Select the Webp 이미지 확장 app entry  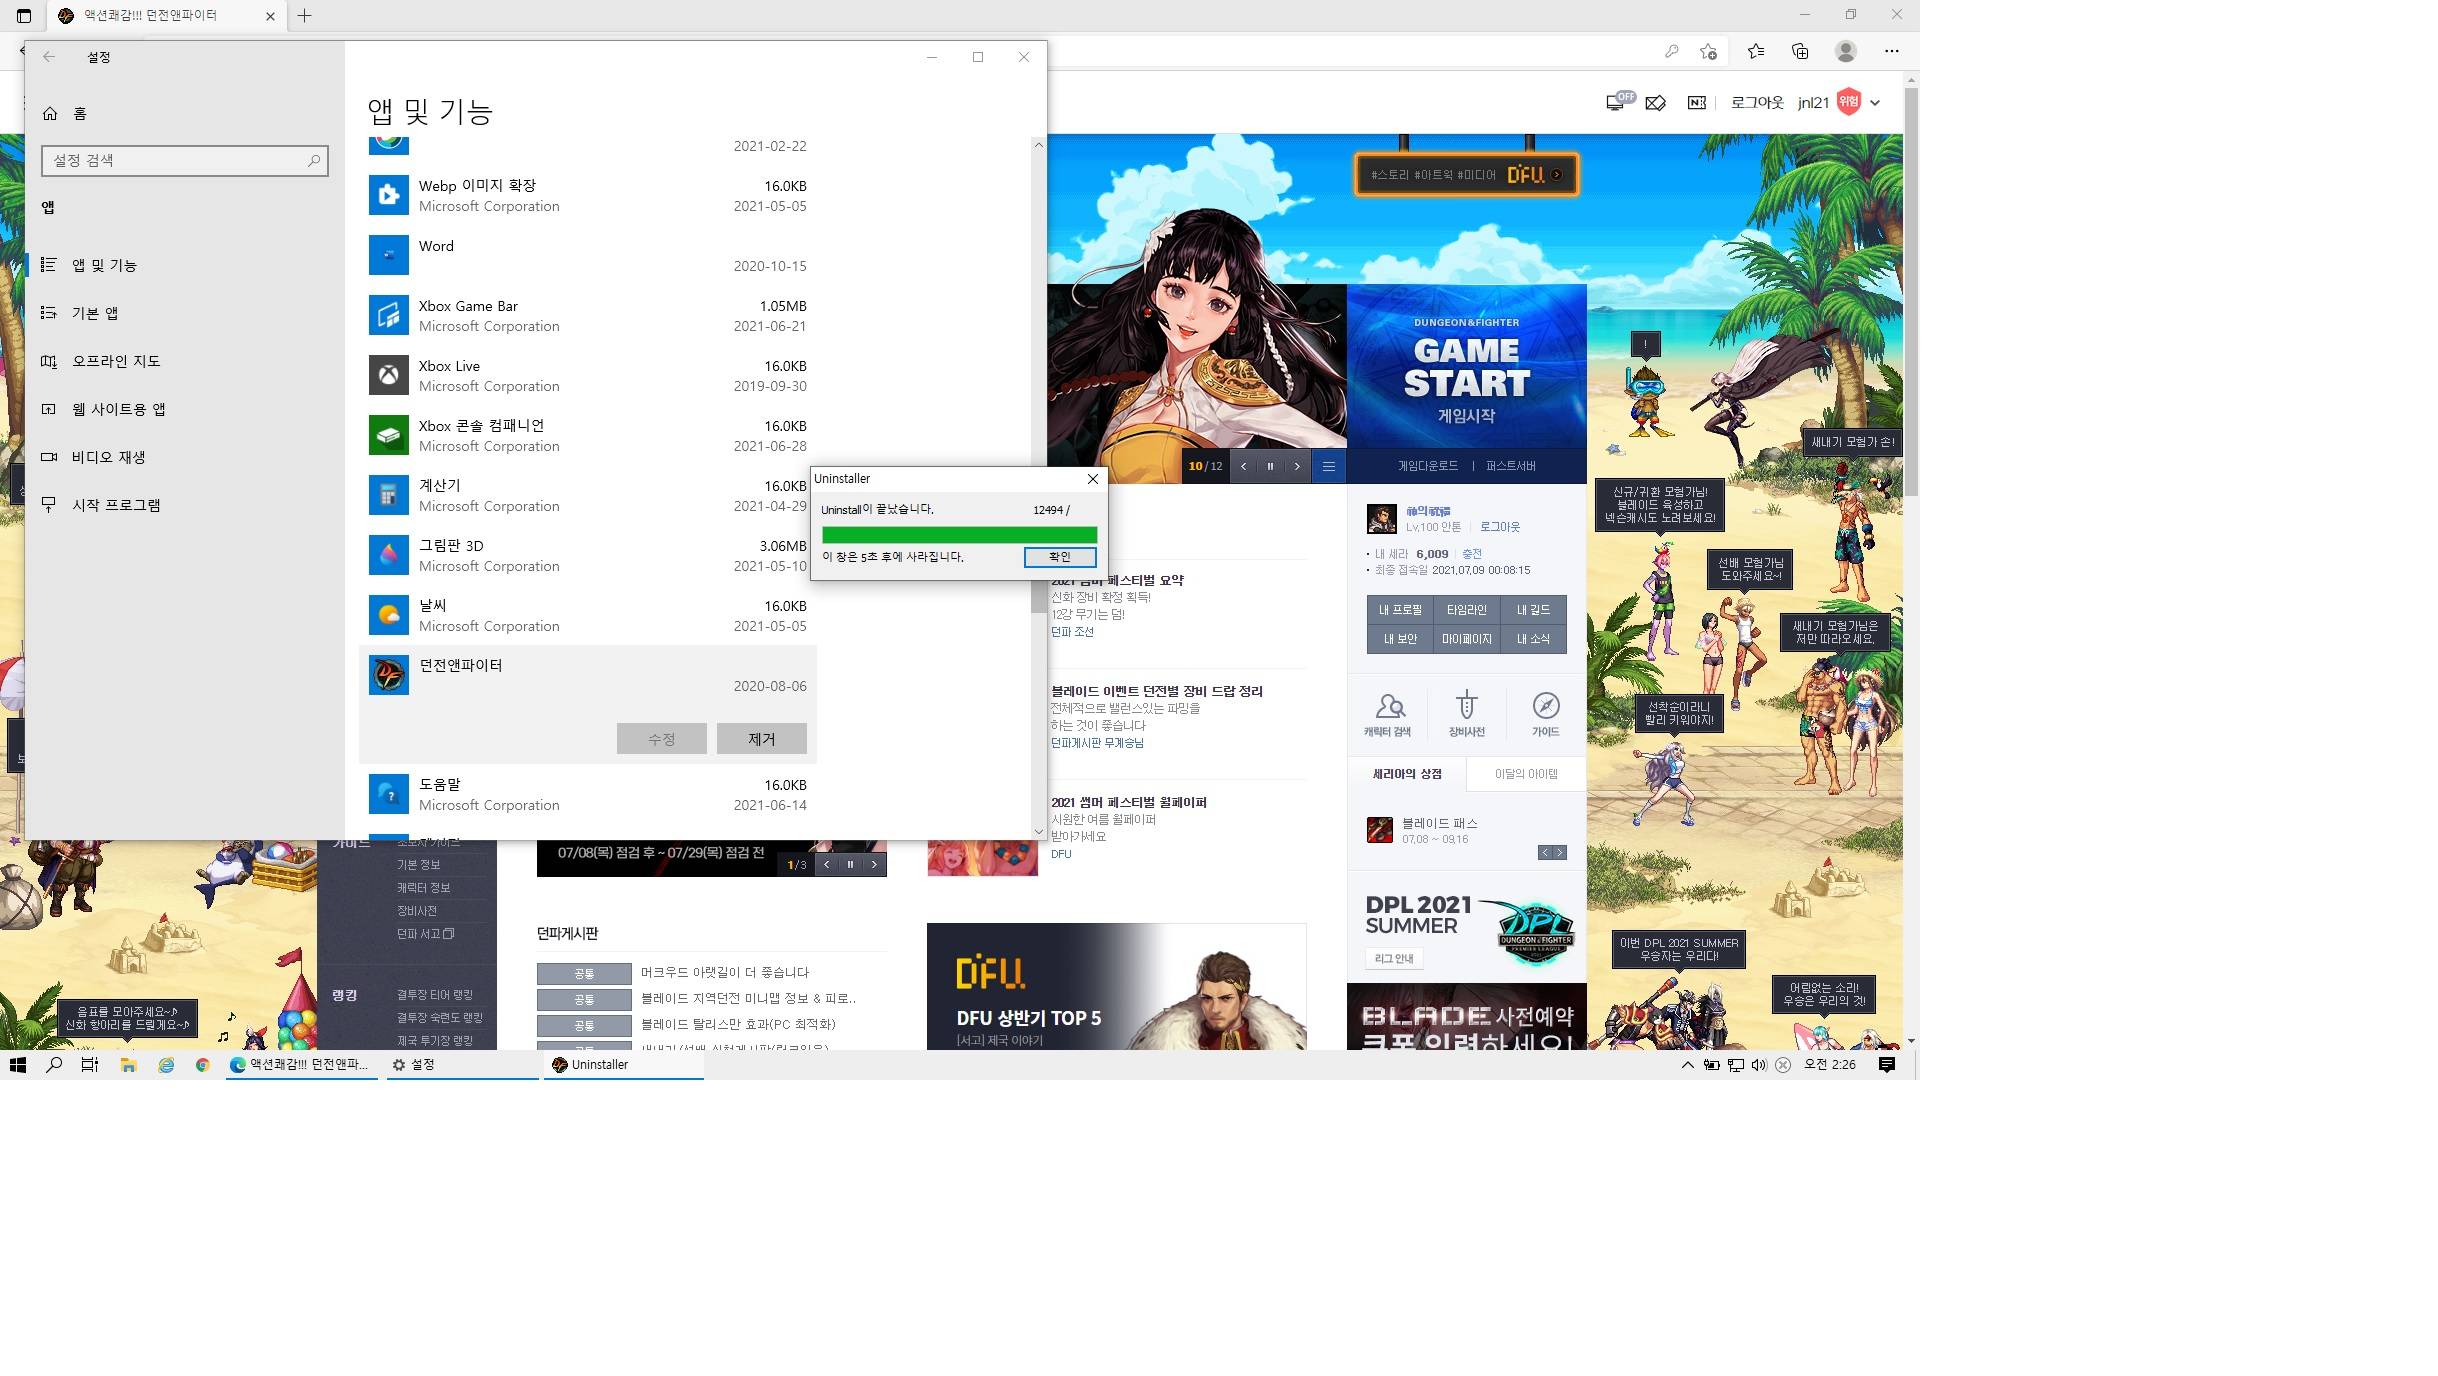[x=588, y=196]
